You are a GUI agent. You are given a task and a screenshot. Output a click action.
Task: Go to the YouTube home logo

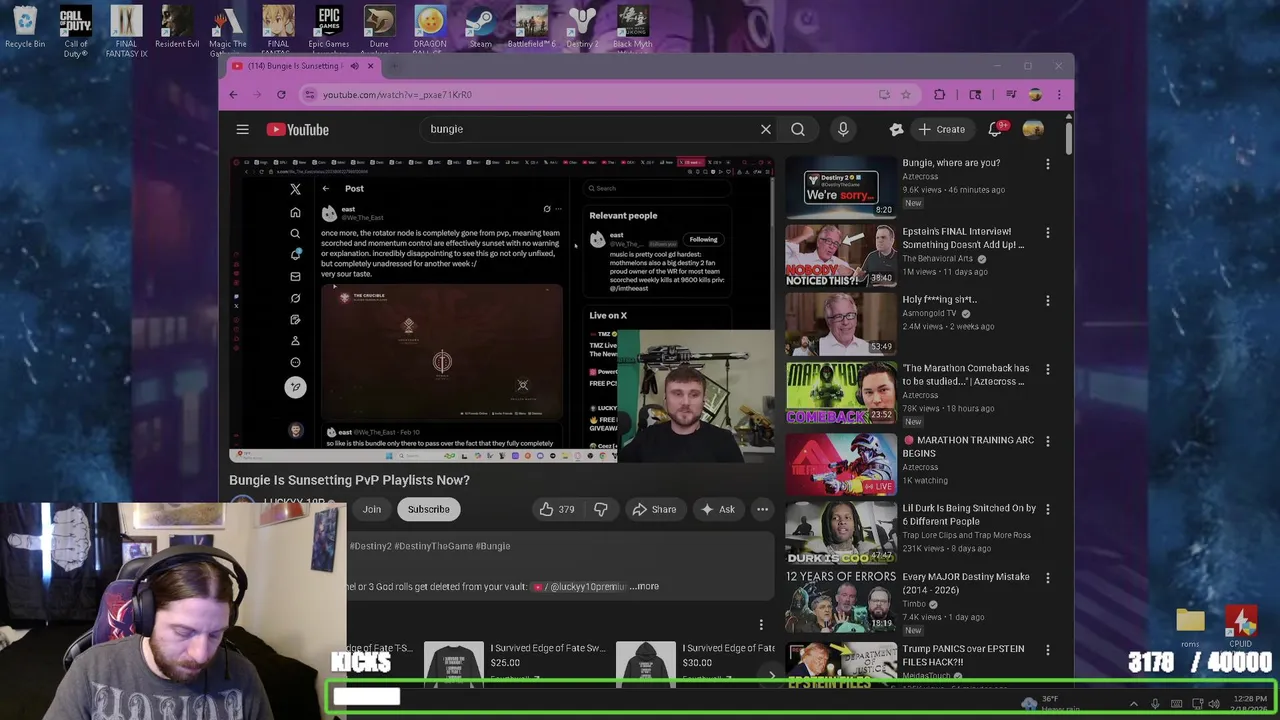coord(297,129)
